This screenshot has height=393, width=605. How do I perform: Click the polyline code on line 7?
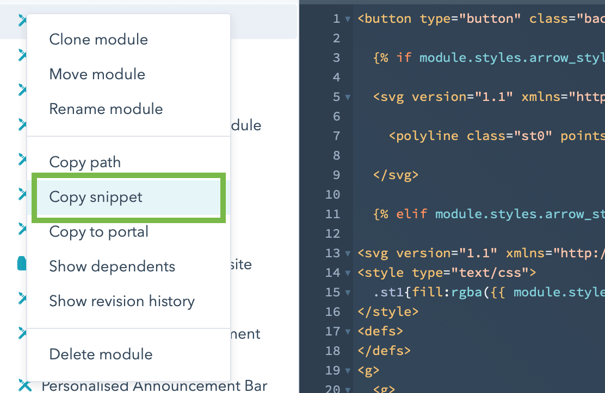click(x=497, y=136)
